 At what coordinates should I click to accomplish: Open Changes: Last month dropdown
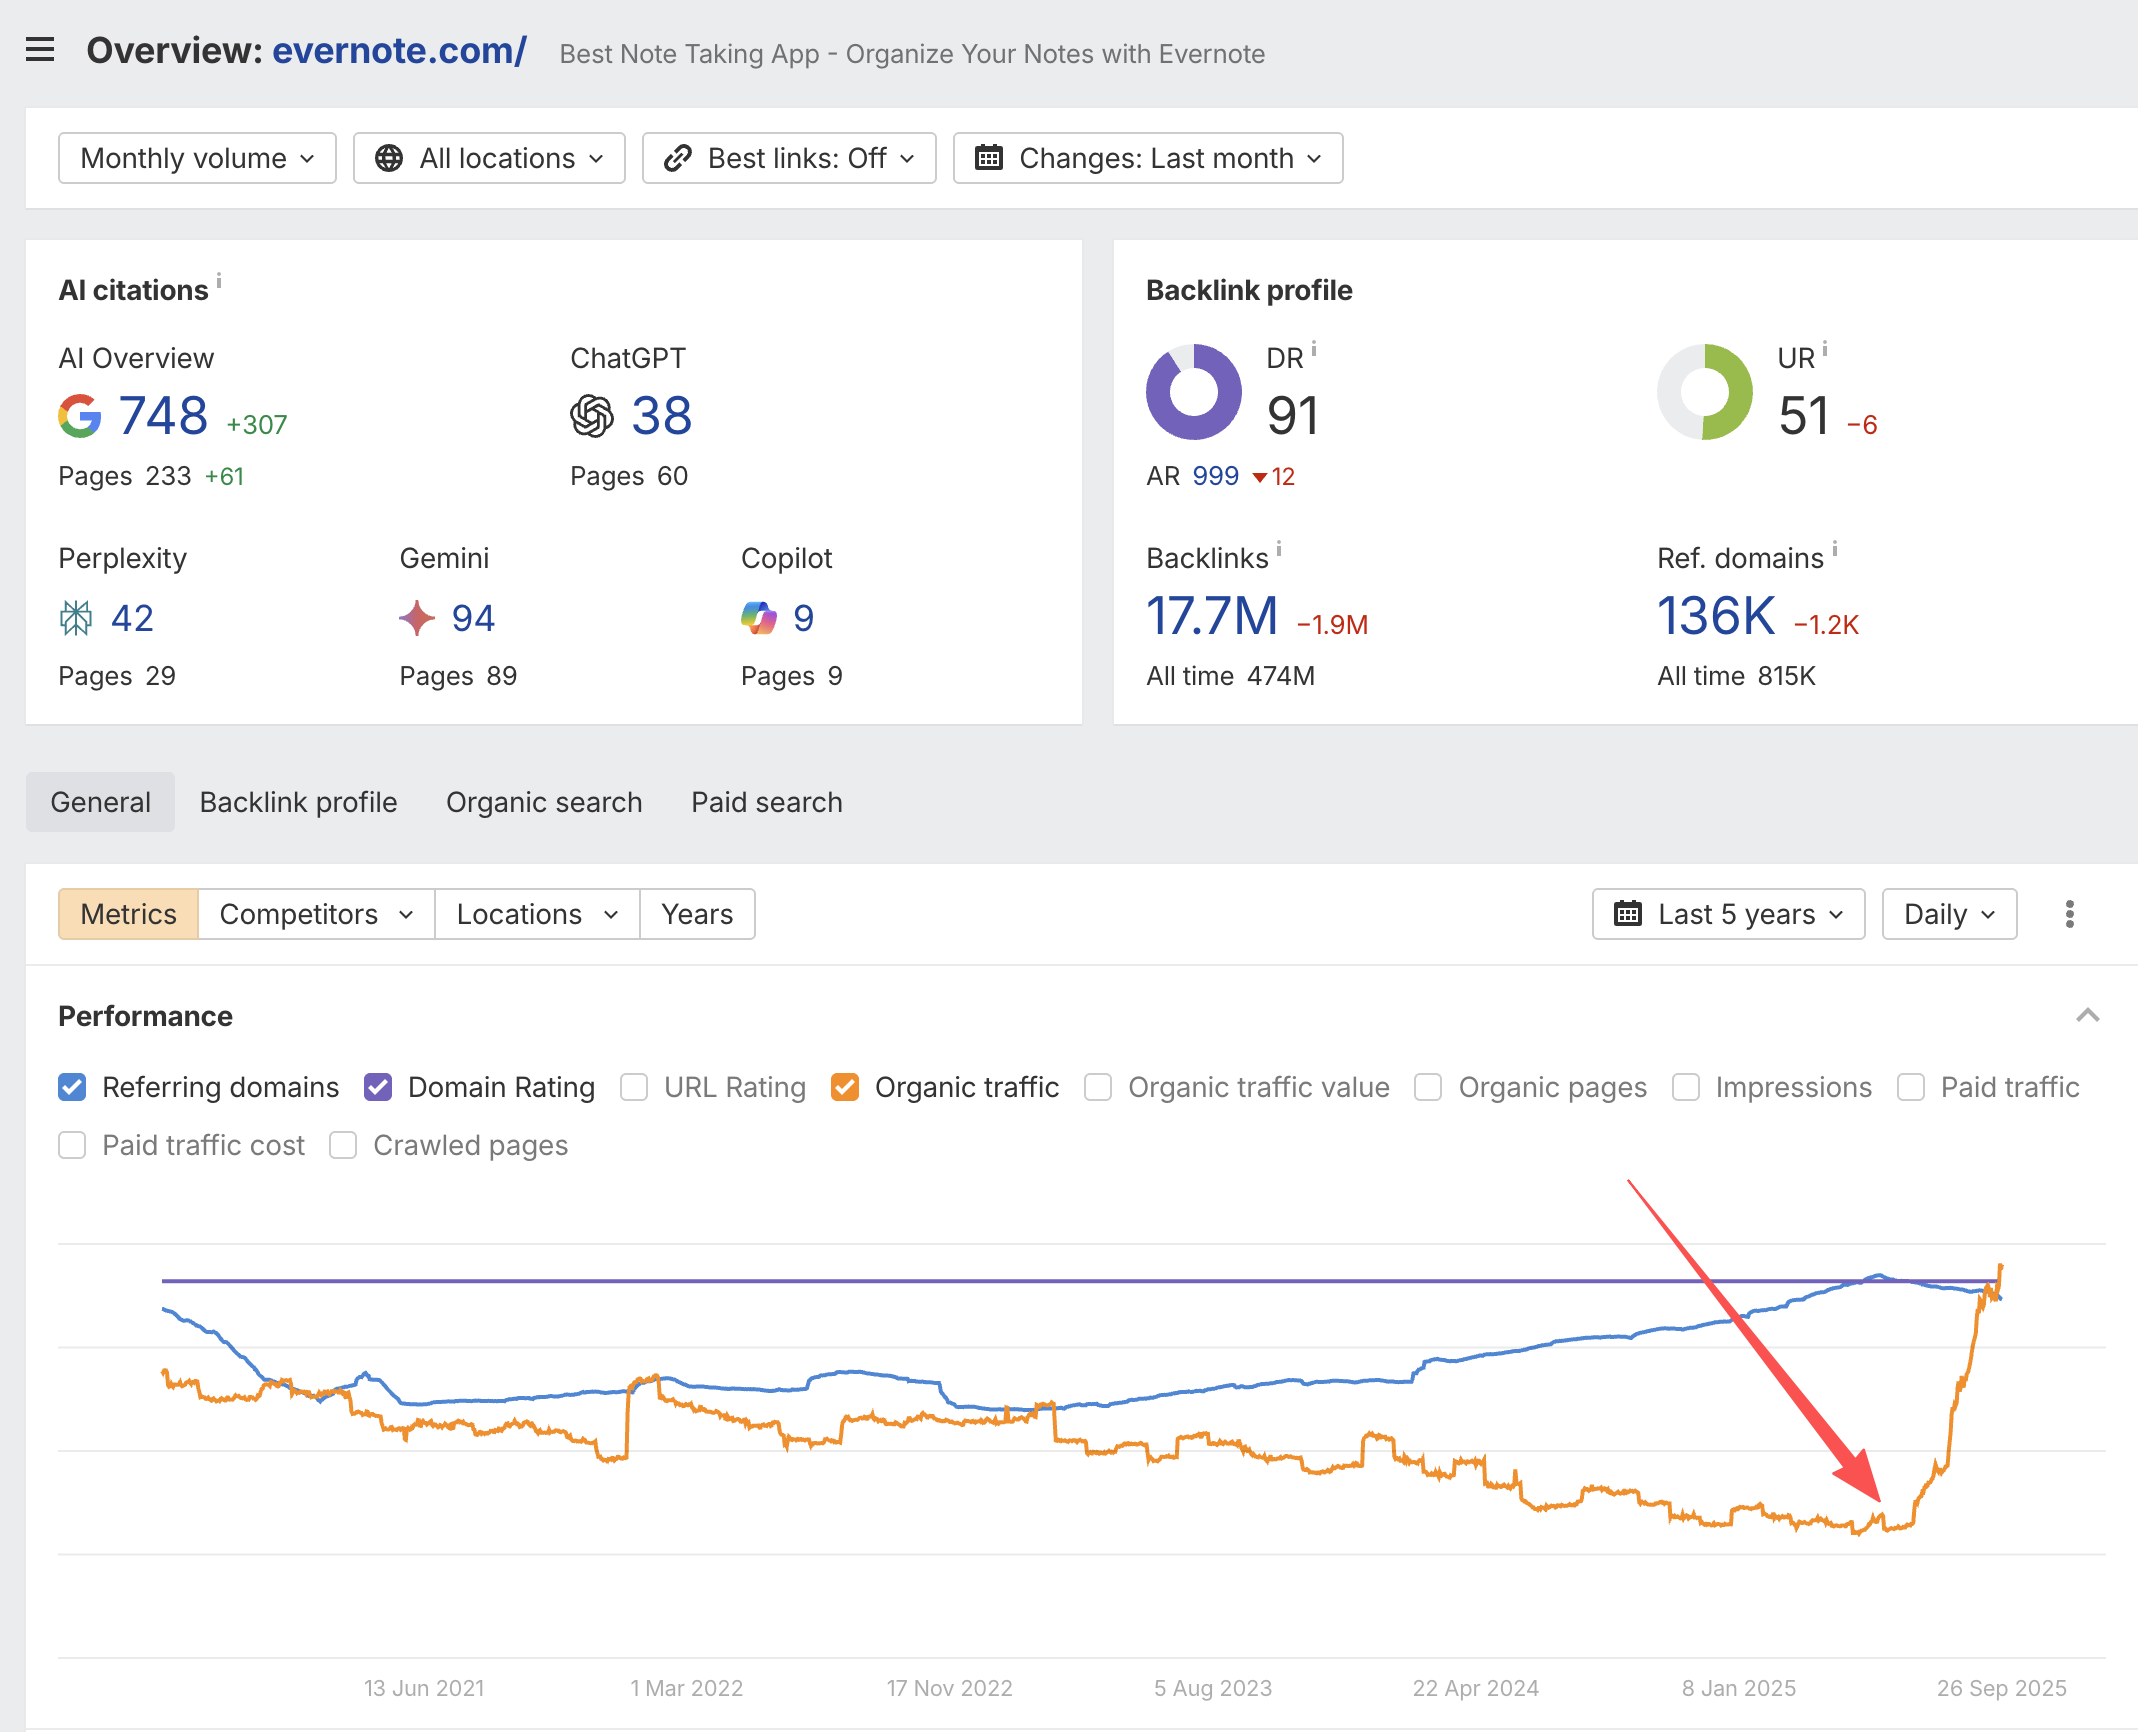coord(1148,158)
